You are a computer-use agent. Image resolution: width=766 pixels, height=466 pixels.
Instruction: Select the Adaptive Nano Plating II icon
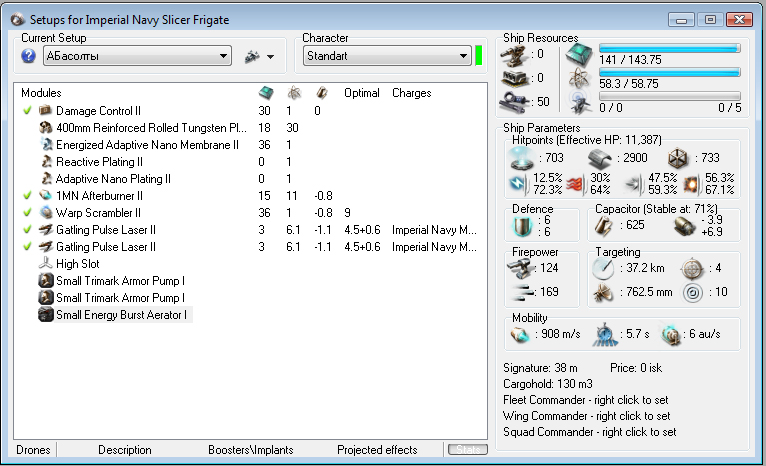[x=46, y=179]
